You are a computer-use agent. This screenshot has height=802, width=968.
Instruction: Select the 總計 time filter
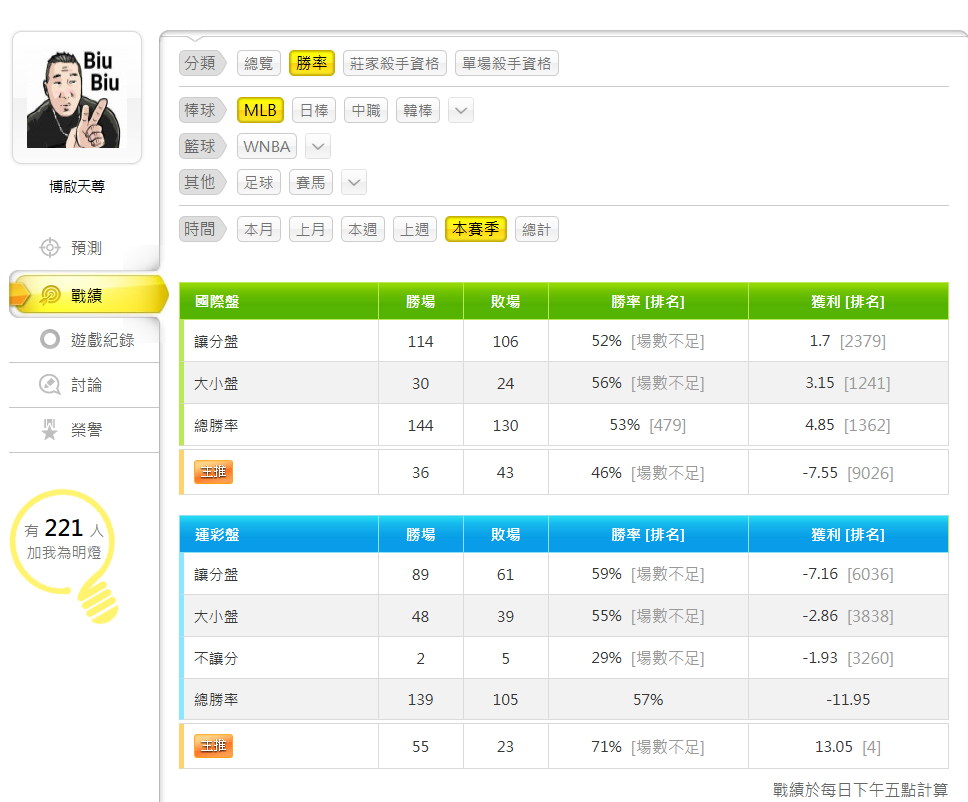[536, 229]
